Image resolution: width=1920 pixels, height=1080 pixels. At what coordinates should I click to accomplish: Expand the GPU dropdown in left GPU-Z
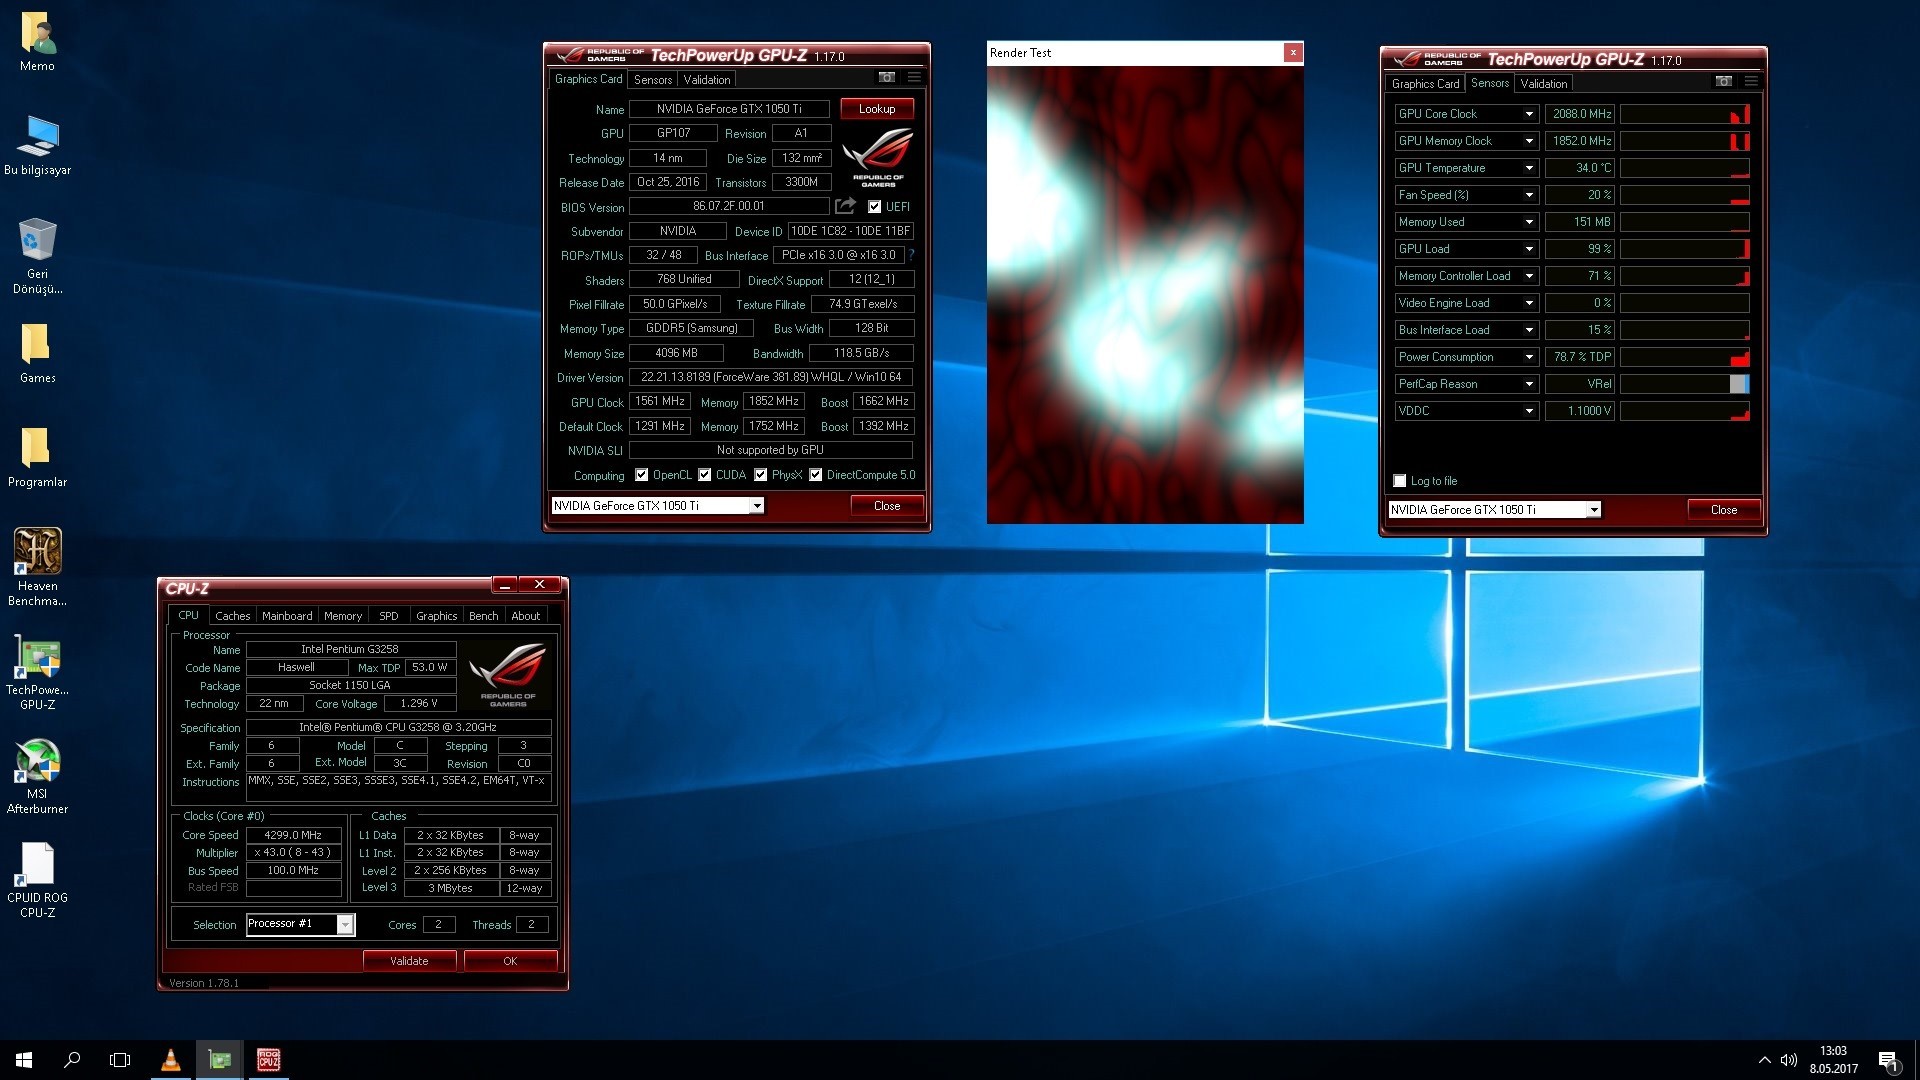coord(756,505)
